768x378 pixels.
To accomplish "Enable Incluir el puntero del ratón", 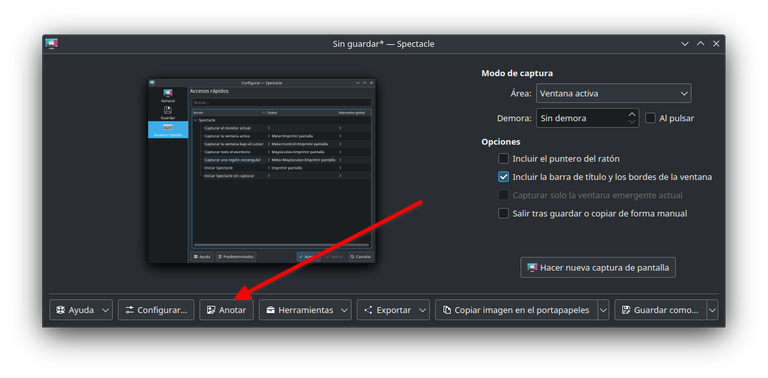I will (504, 159).
